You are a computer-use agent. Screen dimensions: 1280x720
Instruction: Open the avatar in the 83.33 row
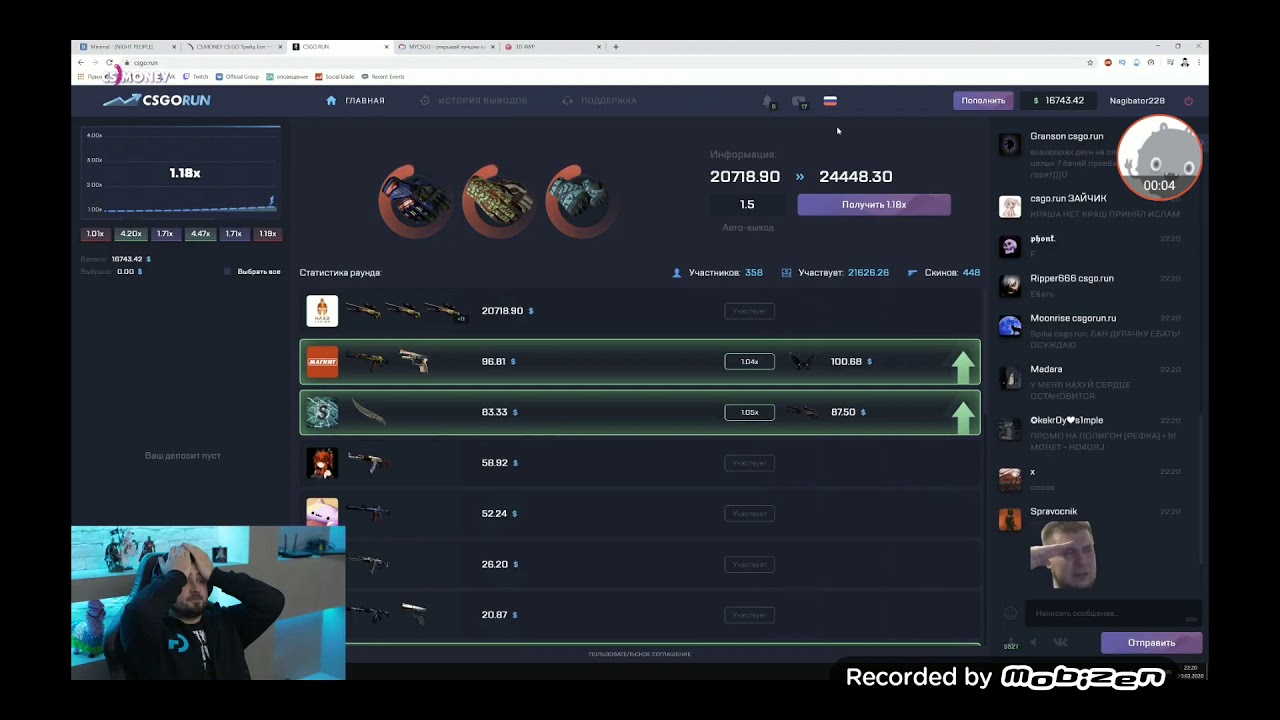pyautogui.click(x=322, y=412)
